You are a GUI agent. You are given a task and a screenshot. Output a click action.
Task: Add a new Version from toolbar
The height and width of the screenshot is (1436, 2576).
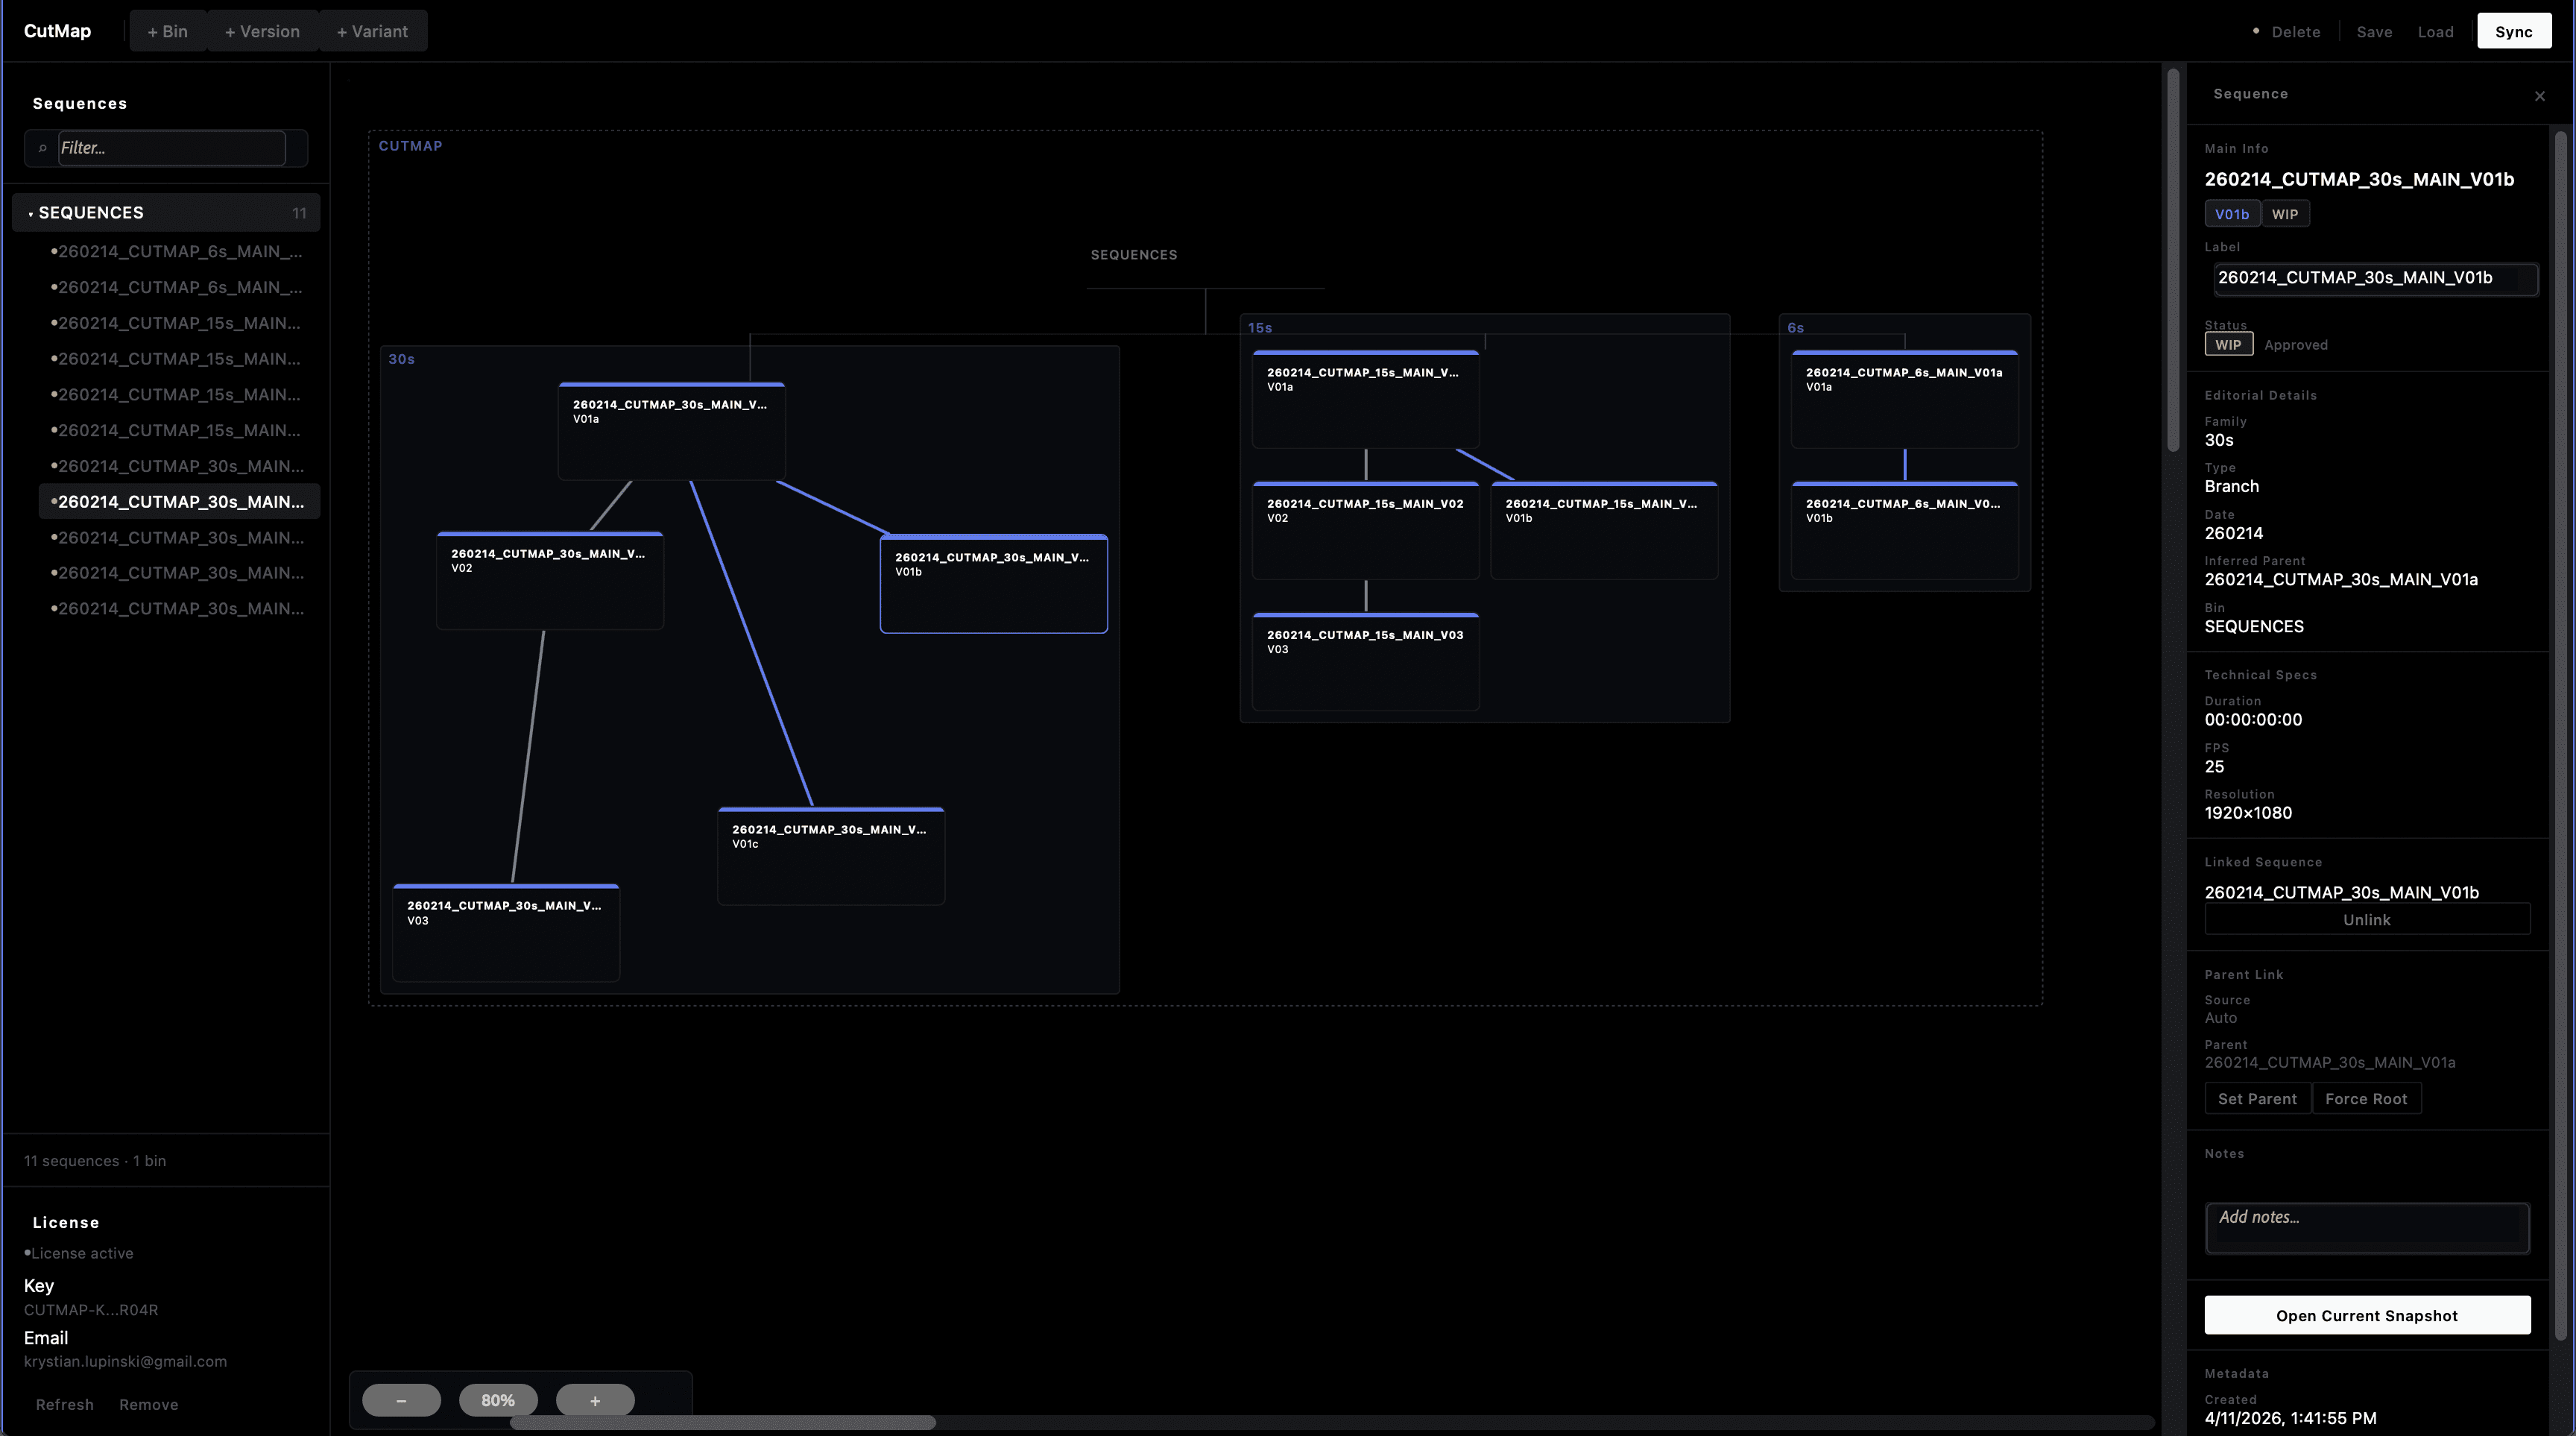262,31
